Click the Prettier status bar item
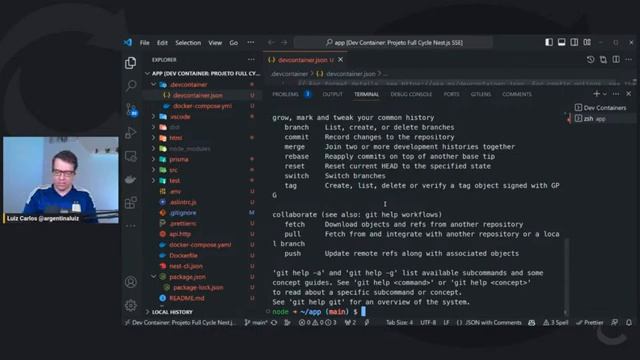 coord(589,322)
